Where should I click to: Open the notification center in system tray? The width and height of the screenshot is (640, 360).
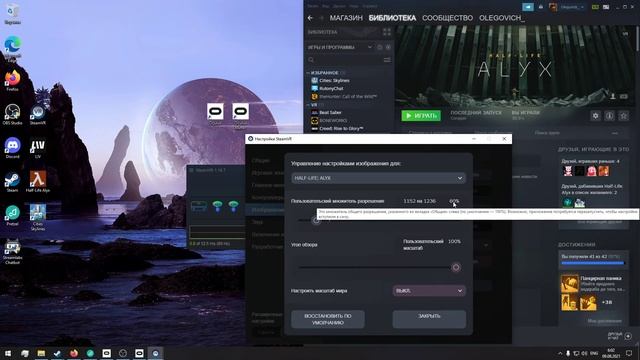(x=629, y=353)
